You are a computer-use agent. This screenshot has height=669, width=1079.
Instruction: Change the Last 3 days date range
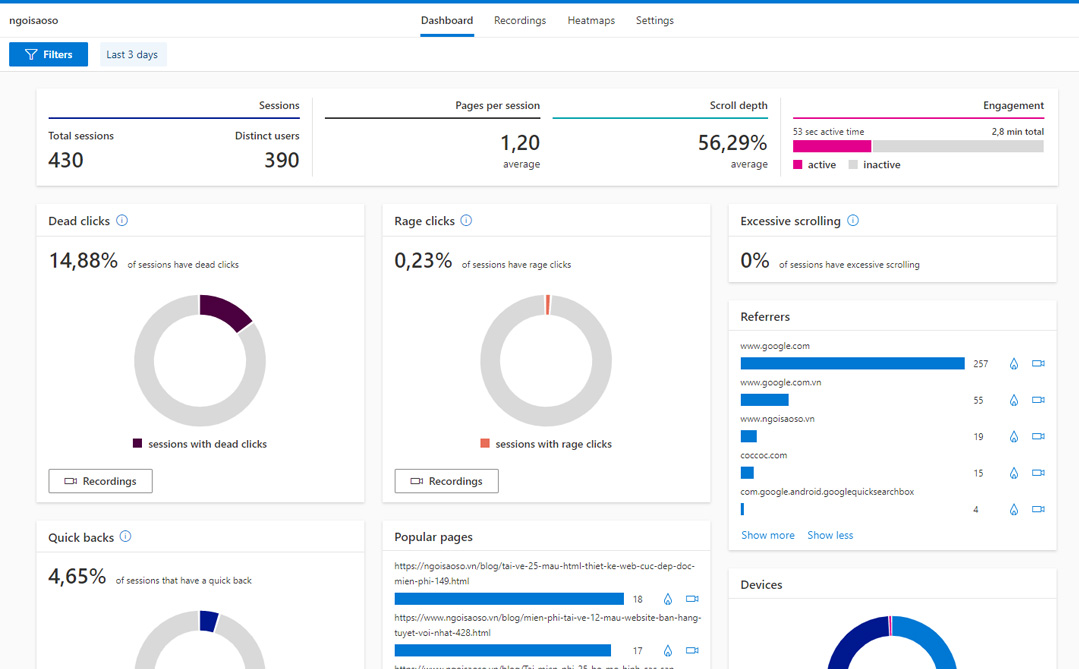[132, 55]
